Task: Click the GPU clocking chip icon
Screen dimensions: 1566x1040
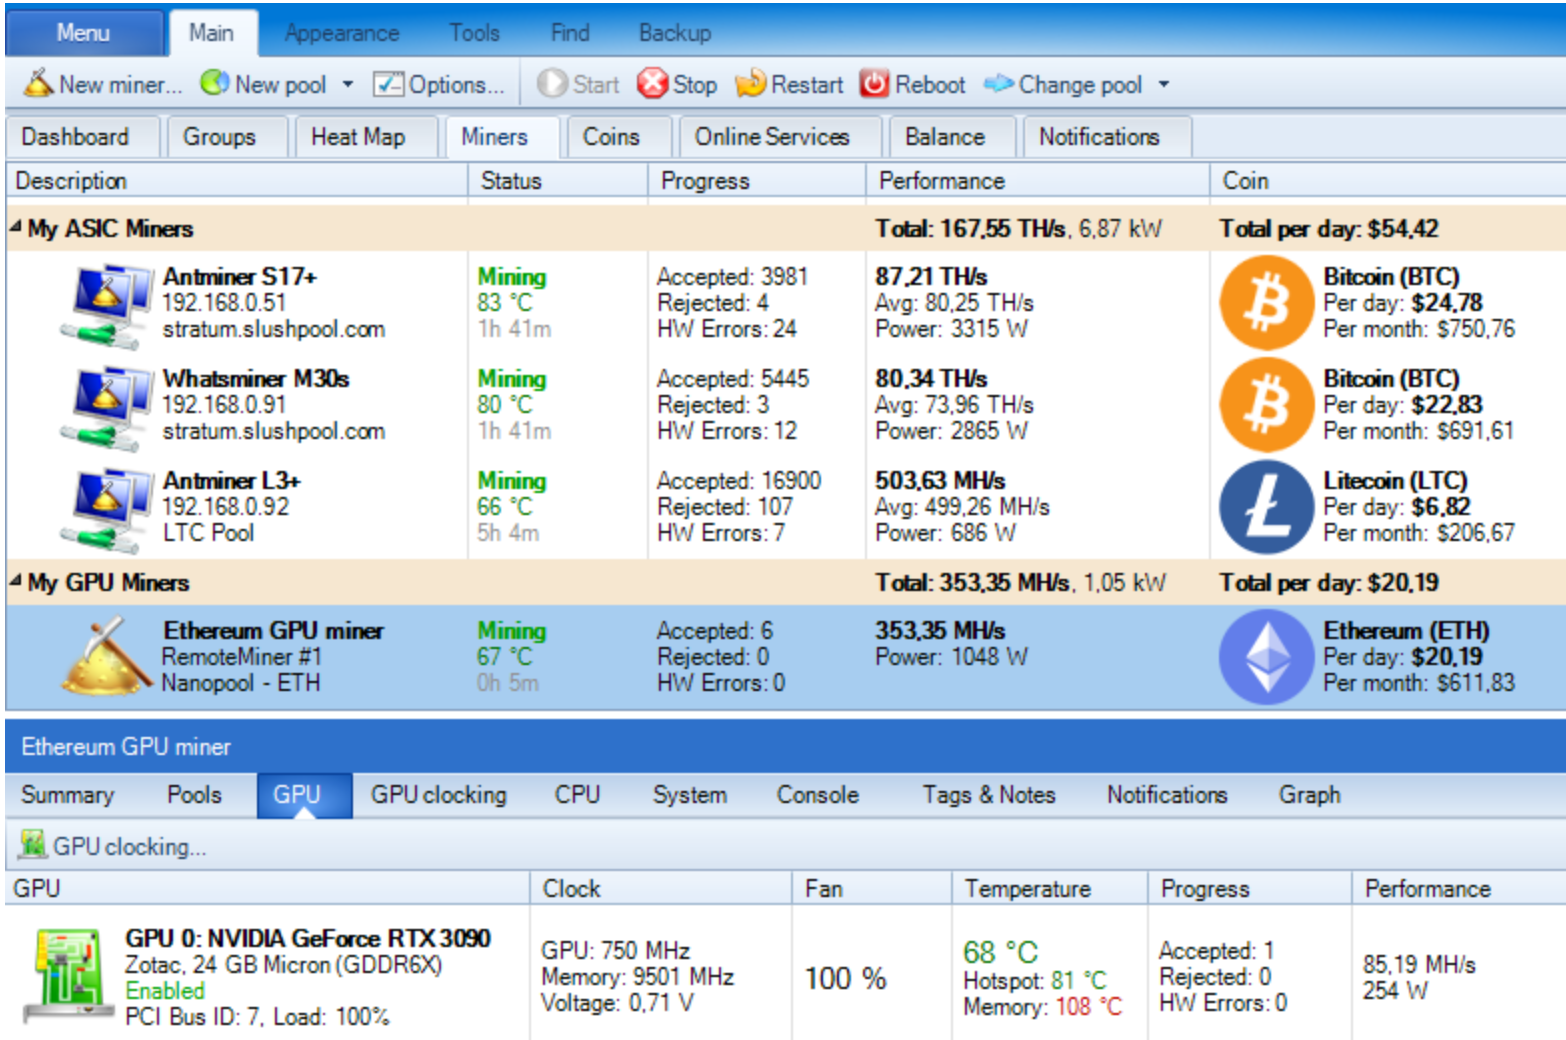Action: tap(32, 846)
